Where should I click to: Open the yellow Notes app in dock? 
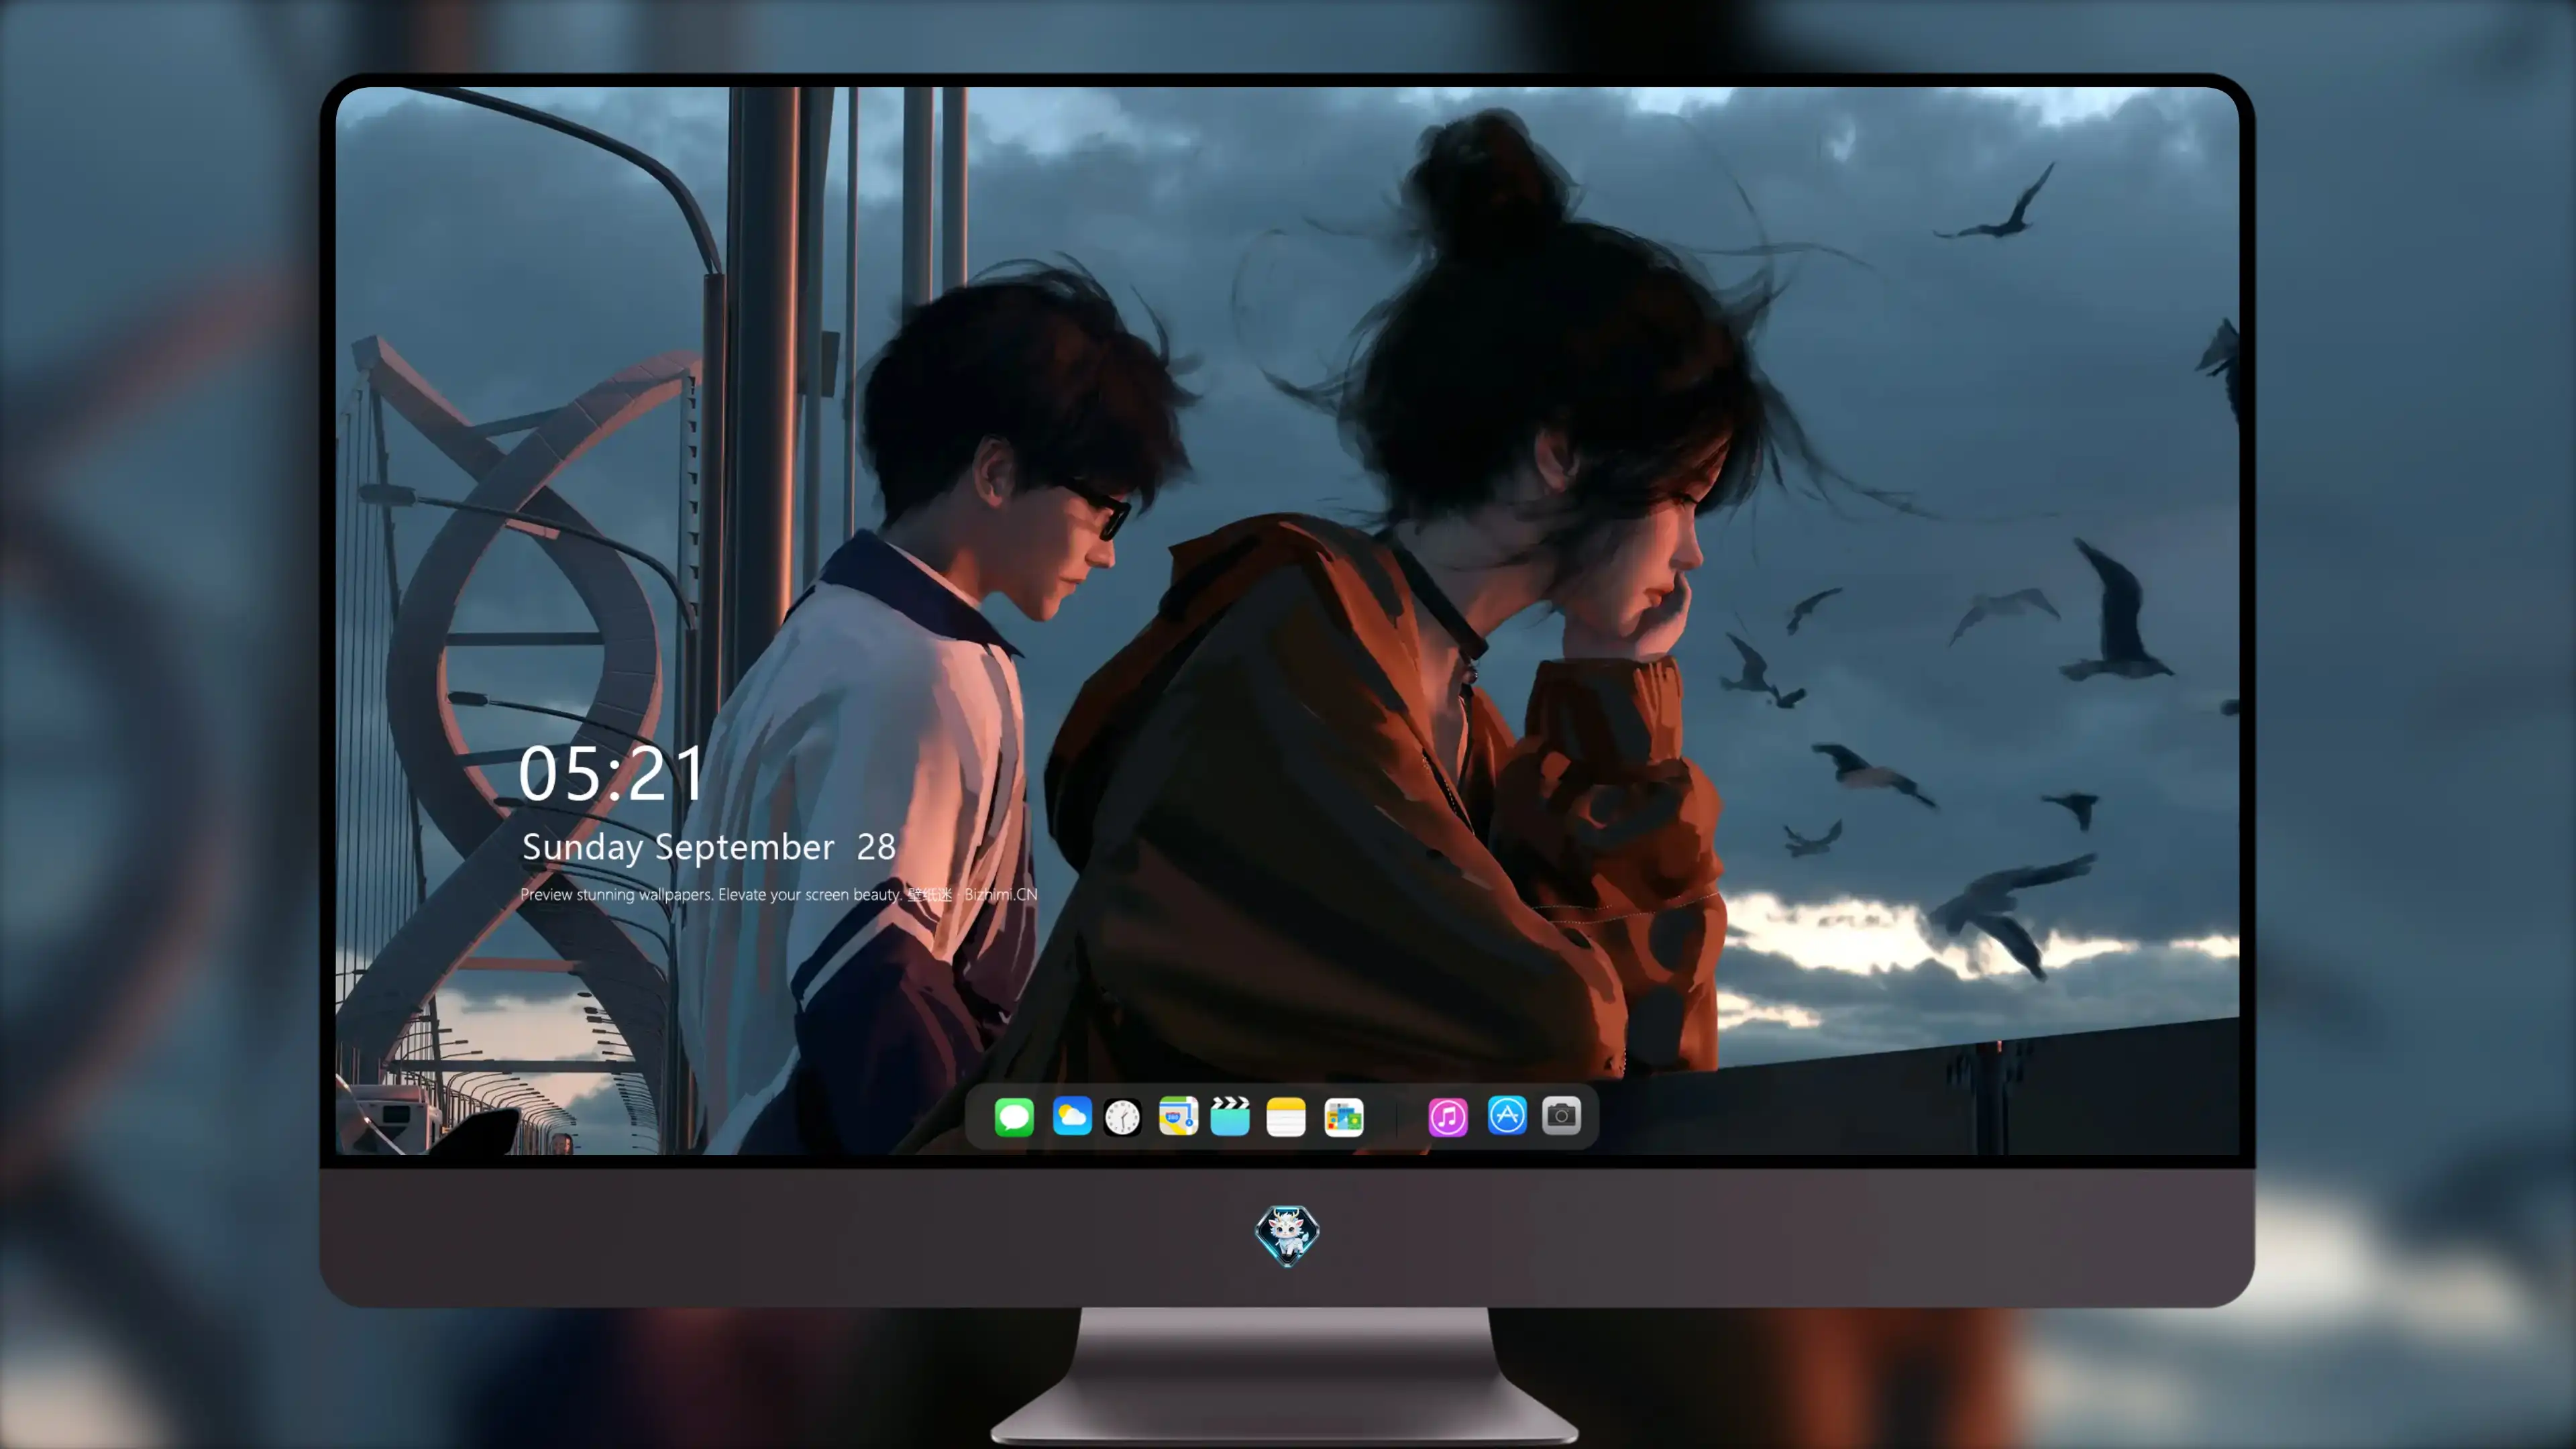click(x=1286, y=1117)
